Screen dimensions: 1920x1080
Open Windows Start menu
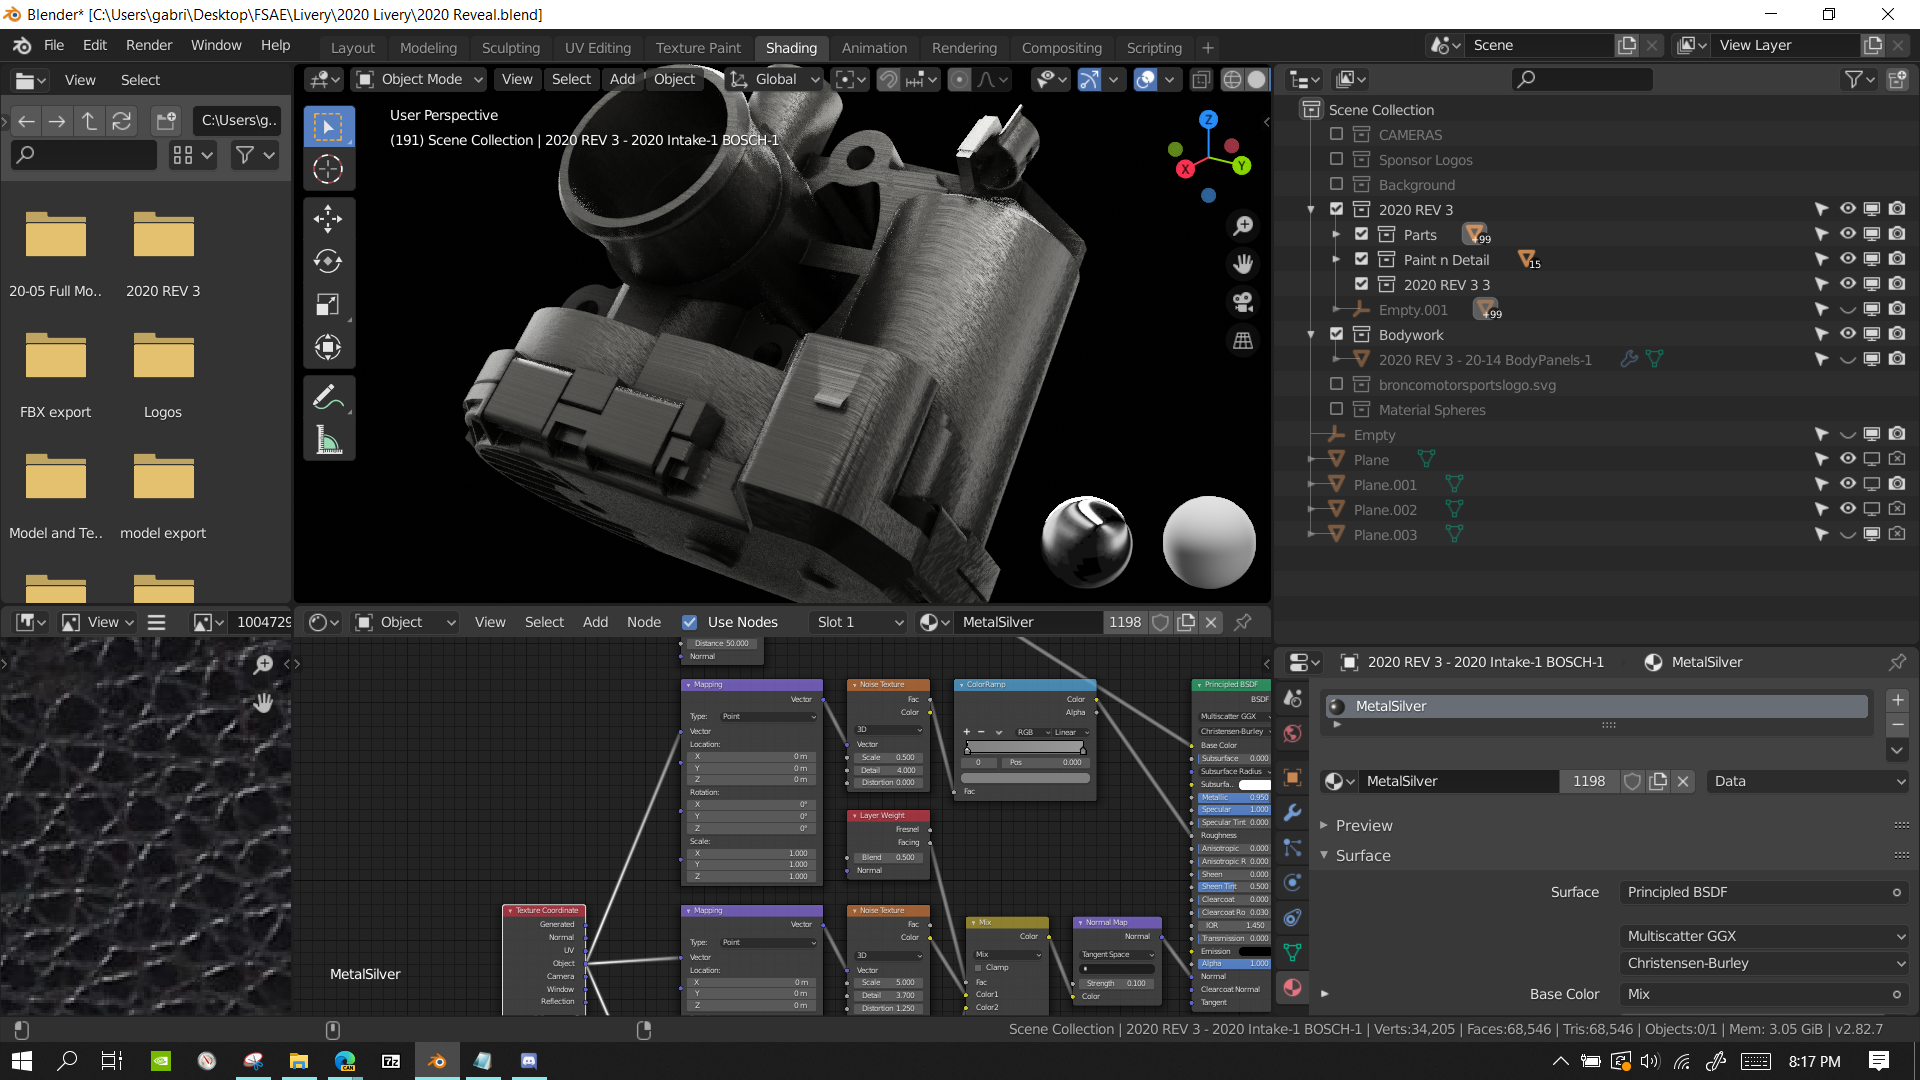[22, 1061]
